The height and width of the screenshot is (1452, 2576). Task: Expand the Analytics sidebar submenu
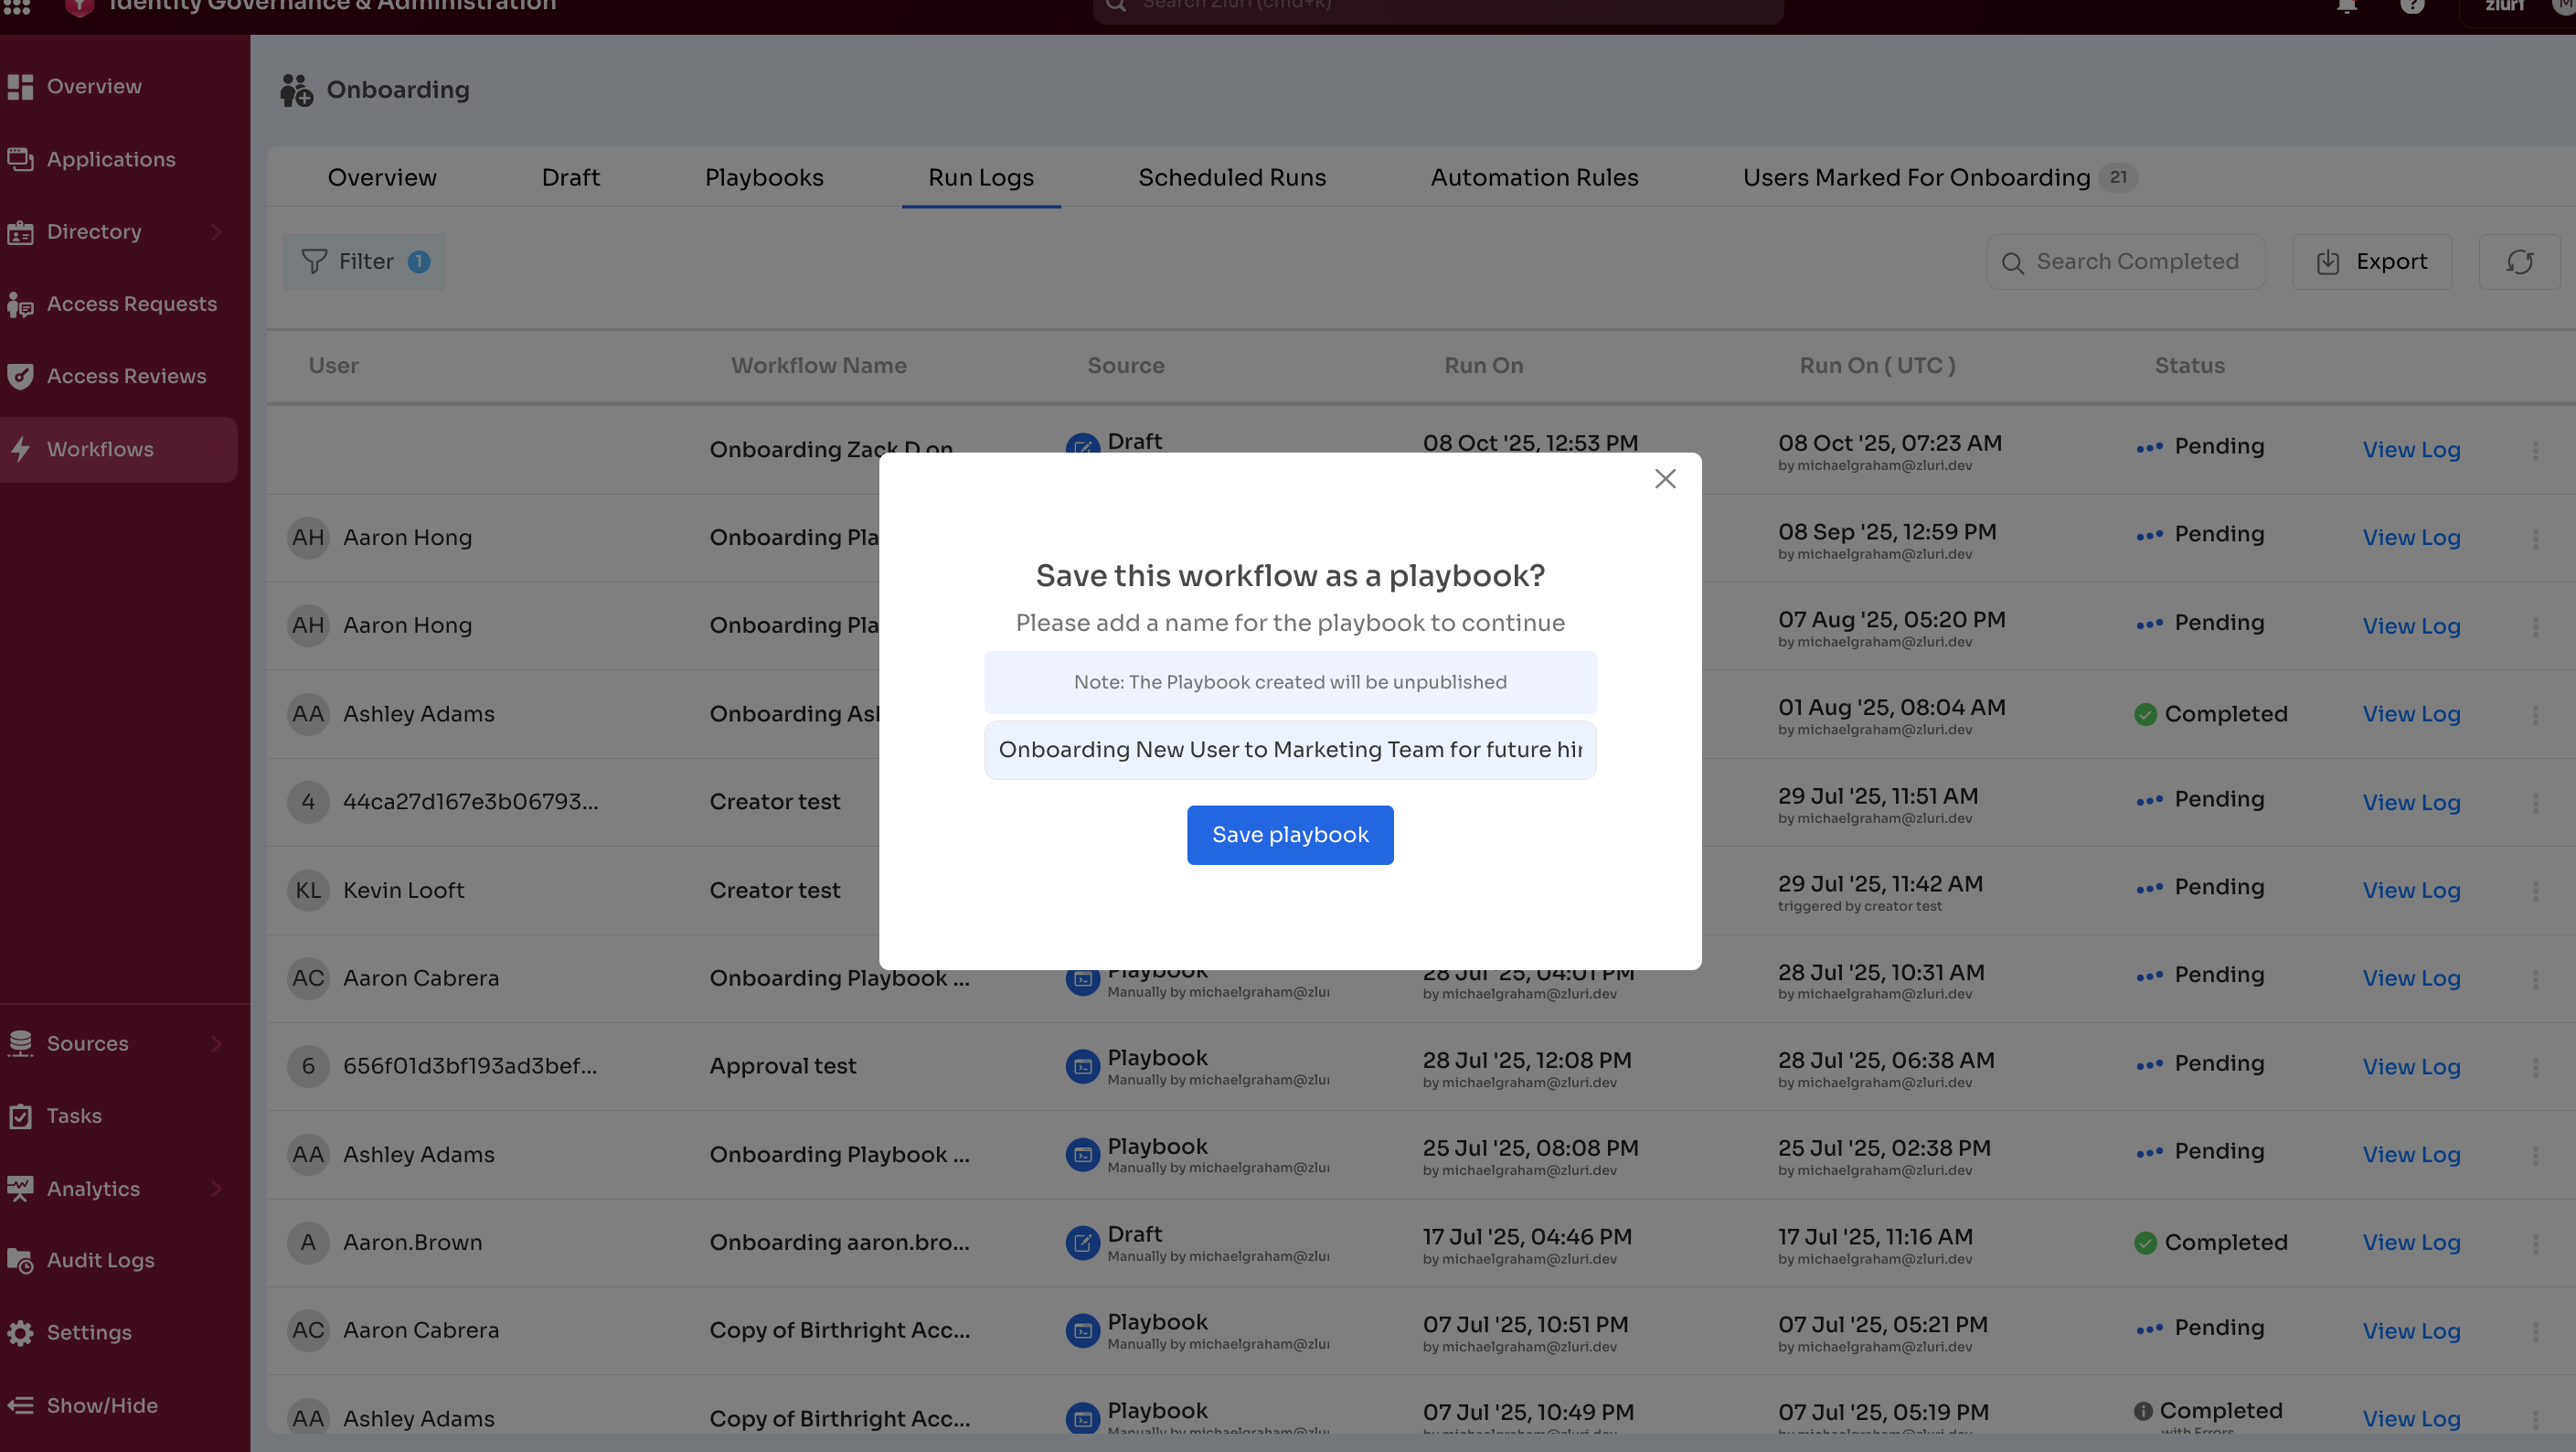216,1189
